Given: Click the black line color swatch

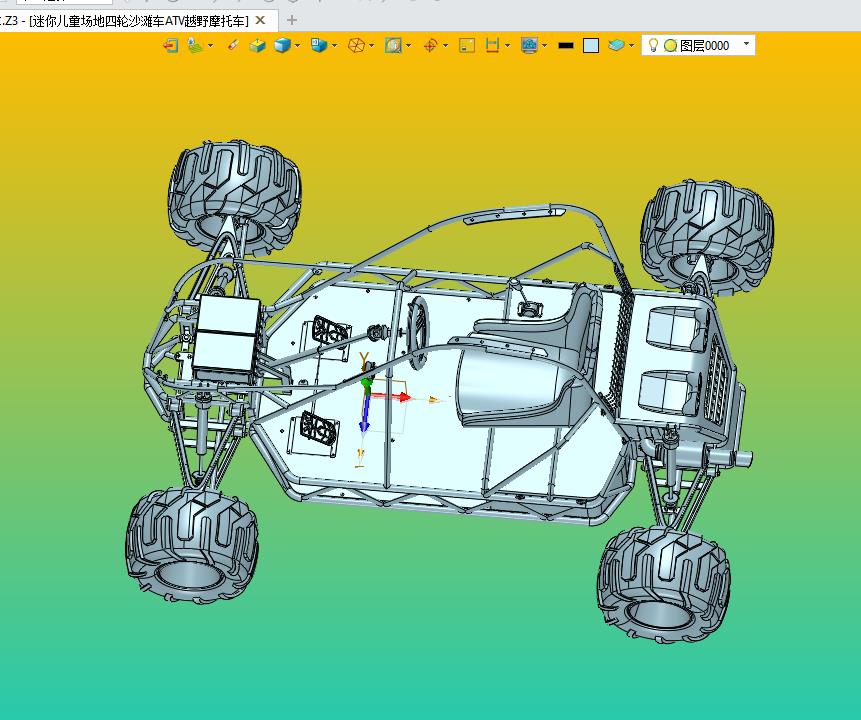Looking at the screenshot, I should 566,46.
